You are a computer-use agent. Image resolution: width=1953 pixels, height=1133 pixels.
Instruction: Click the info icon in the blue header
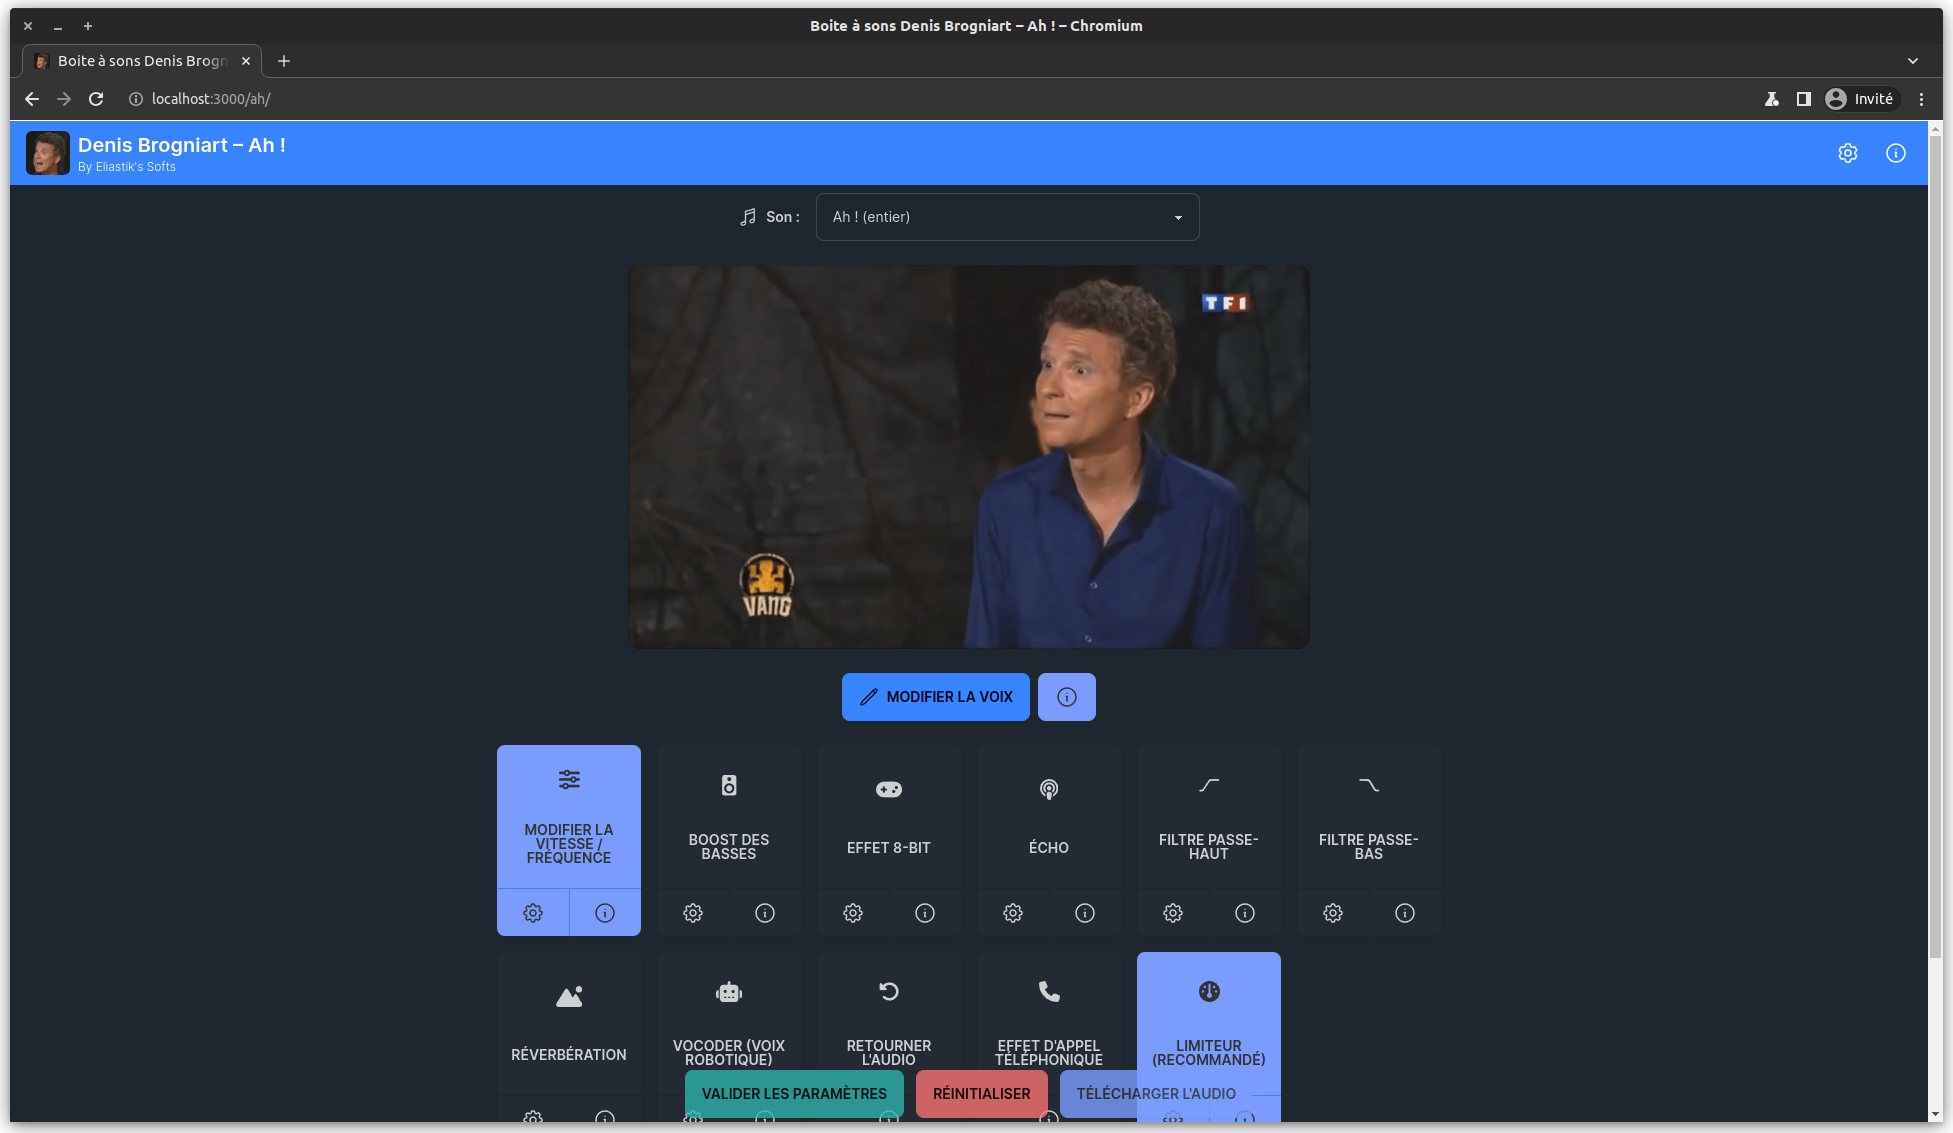(x=1895, y=153)
